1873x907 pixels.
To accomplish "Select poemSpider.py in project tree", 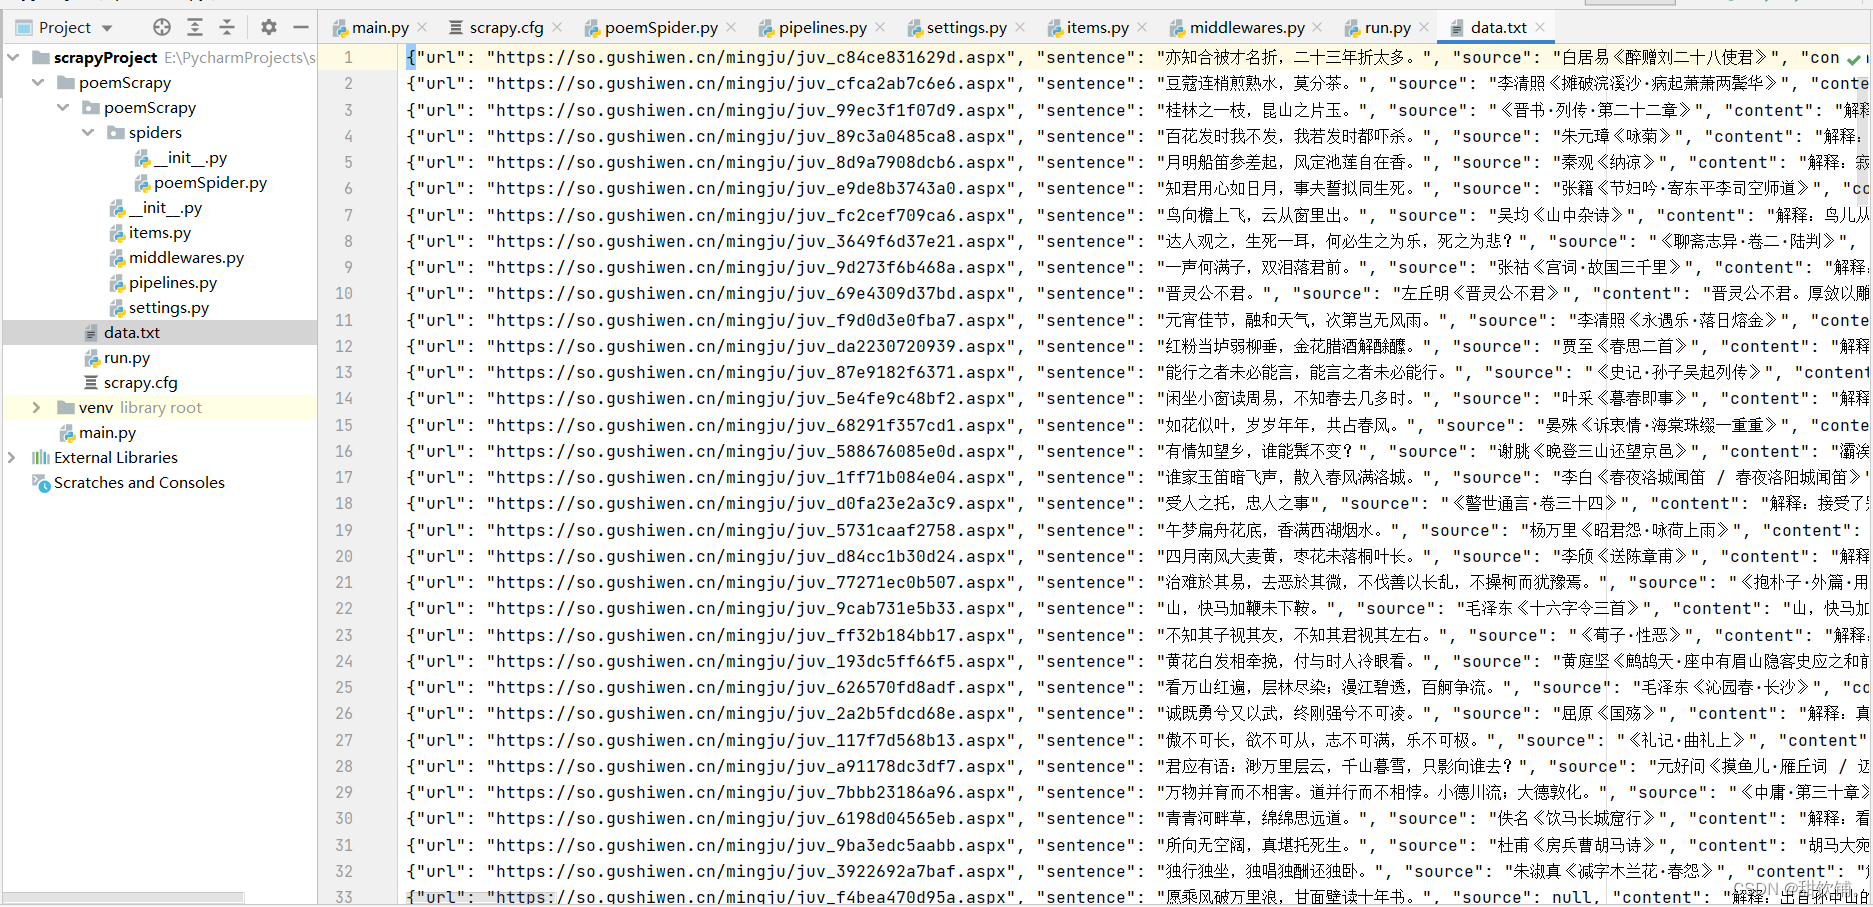I will pyautogui.click(x=210, y=182).
